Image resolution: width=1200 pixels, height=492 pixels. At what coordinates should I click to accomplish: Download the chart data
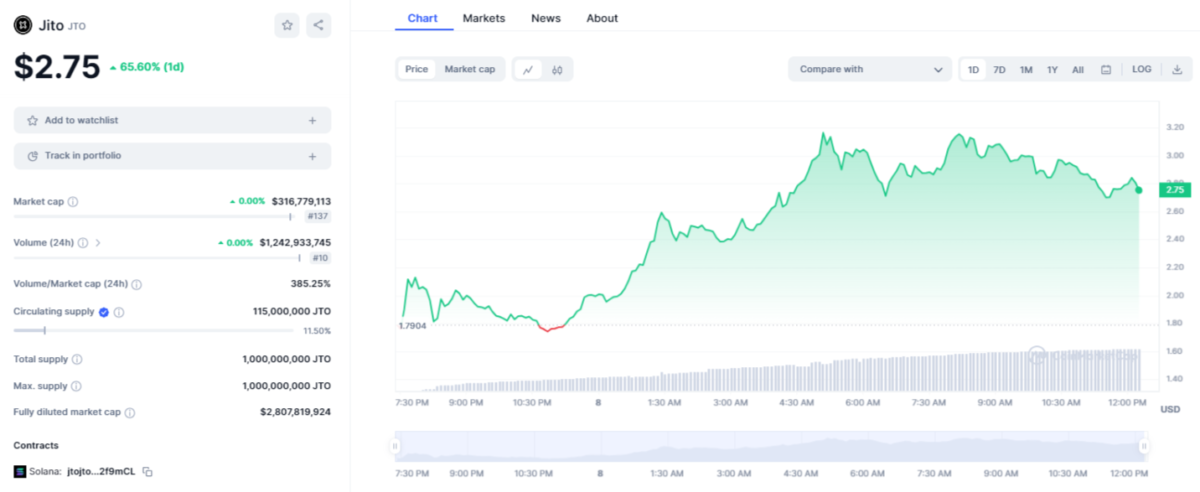pos(1177,69)
